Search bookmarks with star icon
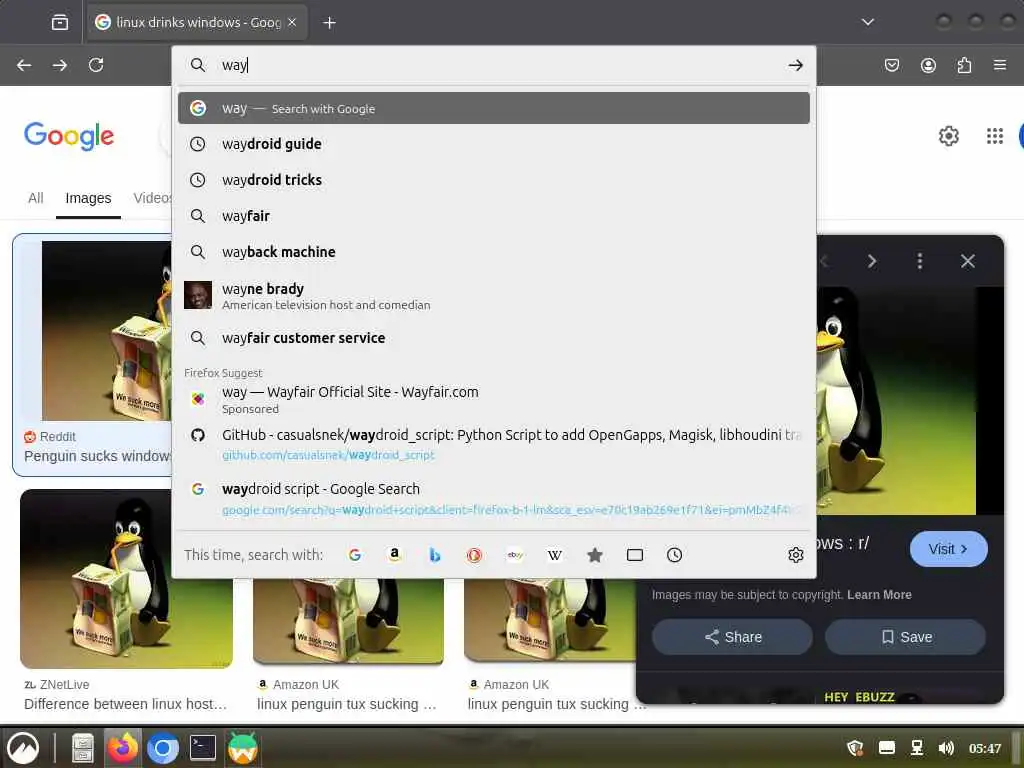The image size is (1024, 768). (x=594, y=555)
